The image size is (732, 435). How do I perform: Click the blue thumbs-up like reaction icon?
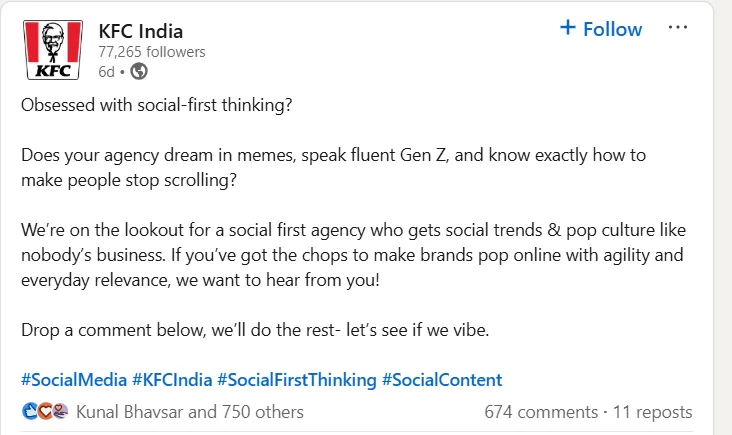(30, 411)
